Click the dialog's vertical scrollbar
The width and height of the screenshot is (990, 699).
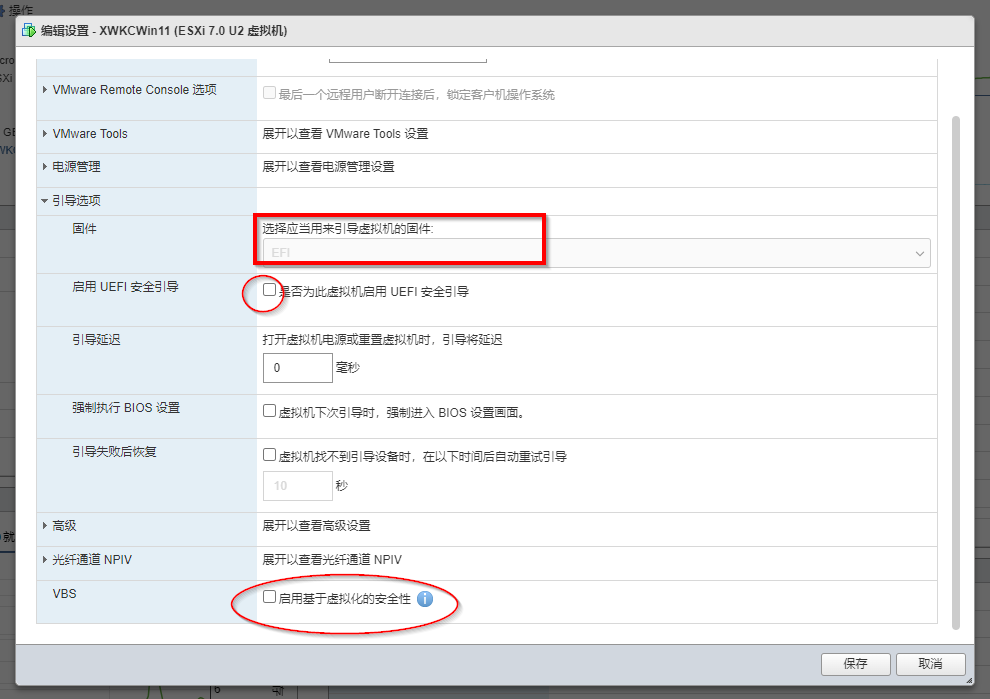pos(955,373)
